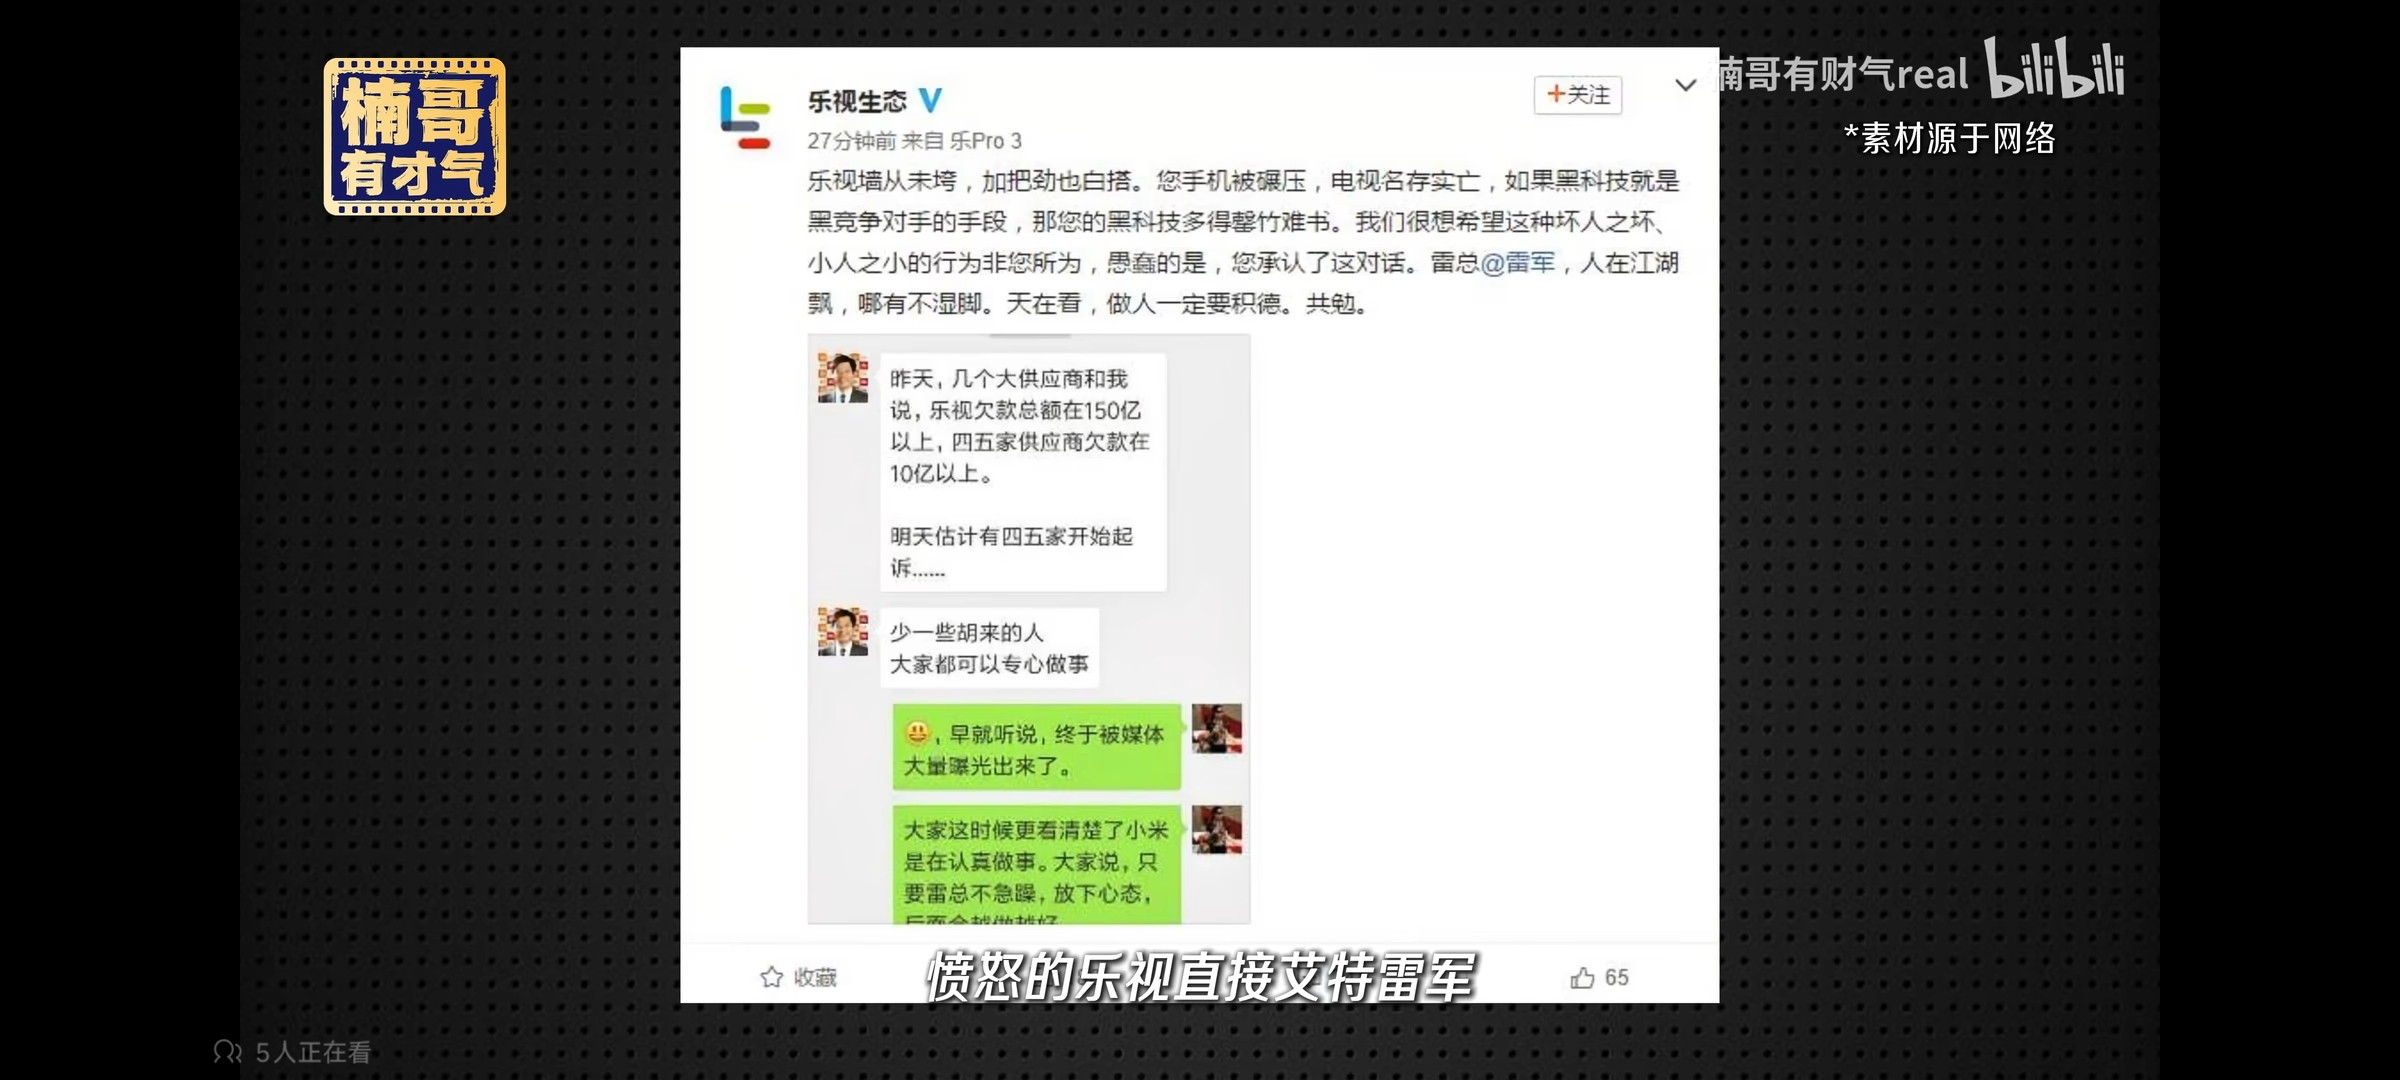Click the 楠哥有财气real uploader watermark text
This screenshot has width=2400, height=1080.
click(x=1844, y=74)
